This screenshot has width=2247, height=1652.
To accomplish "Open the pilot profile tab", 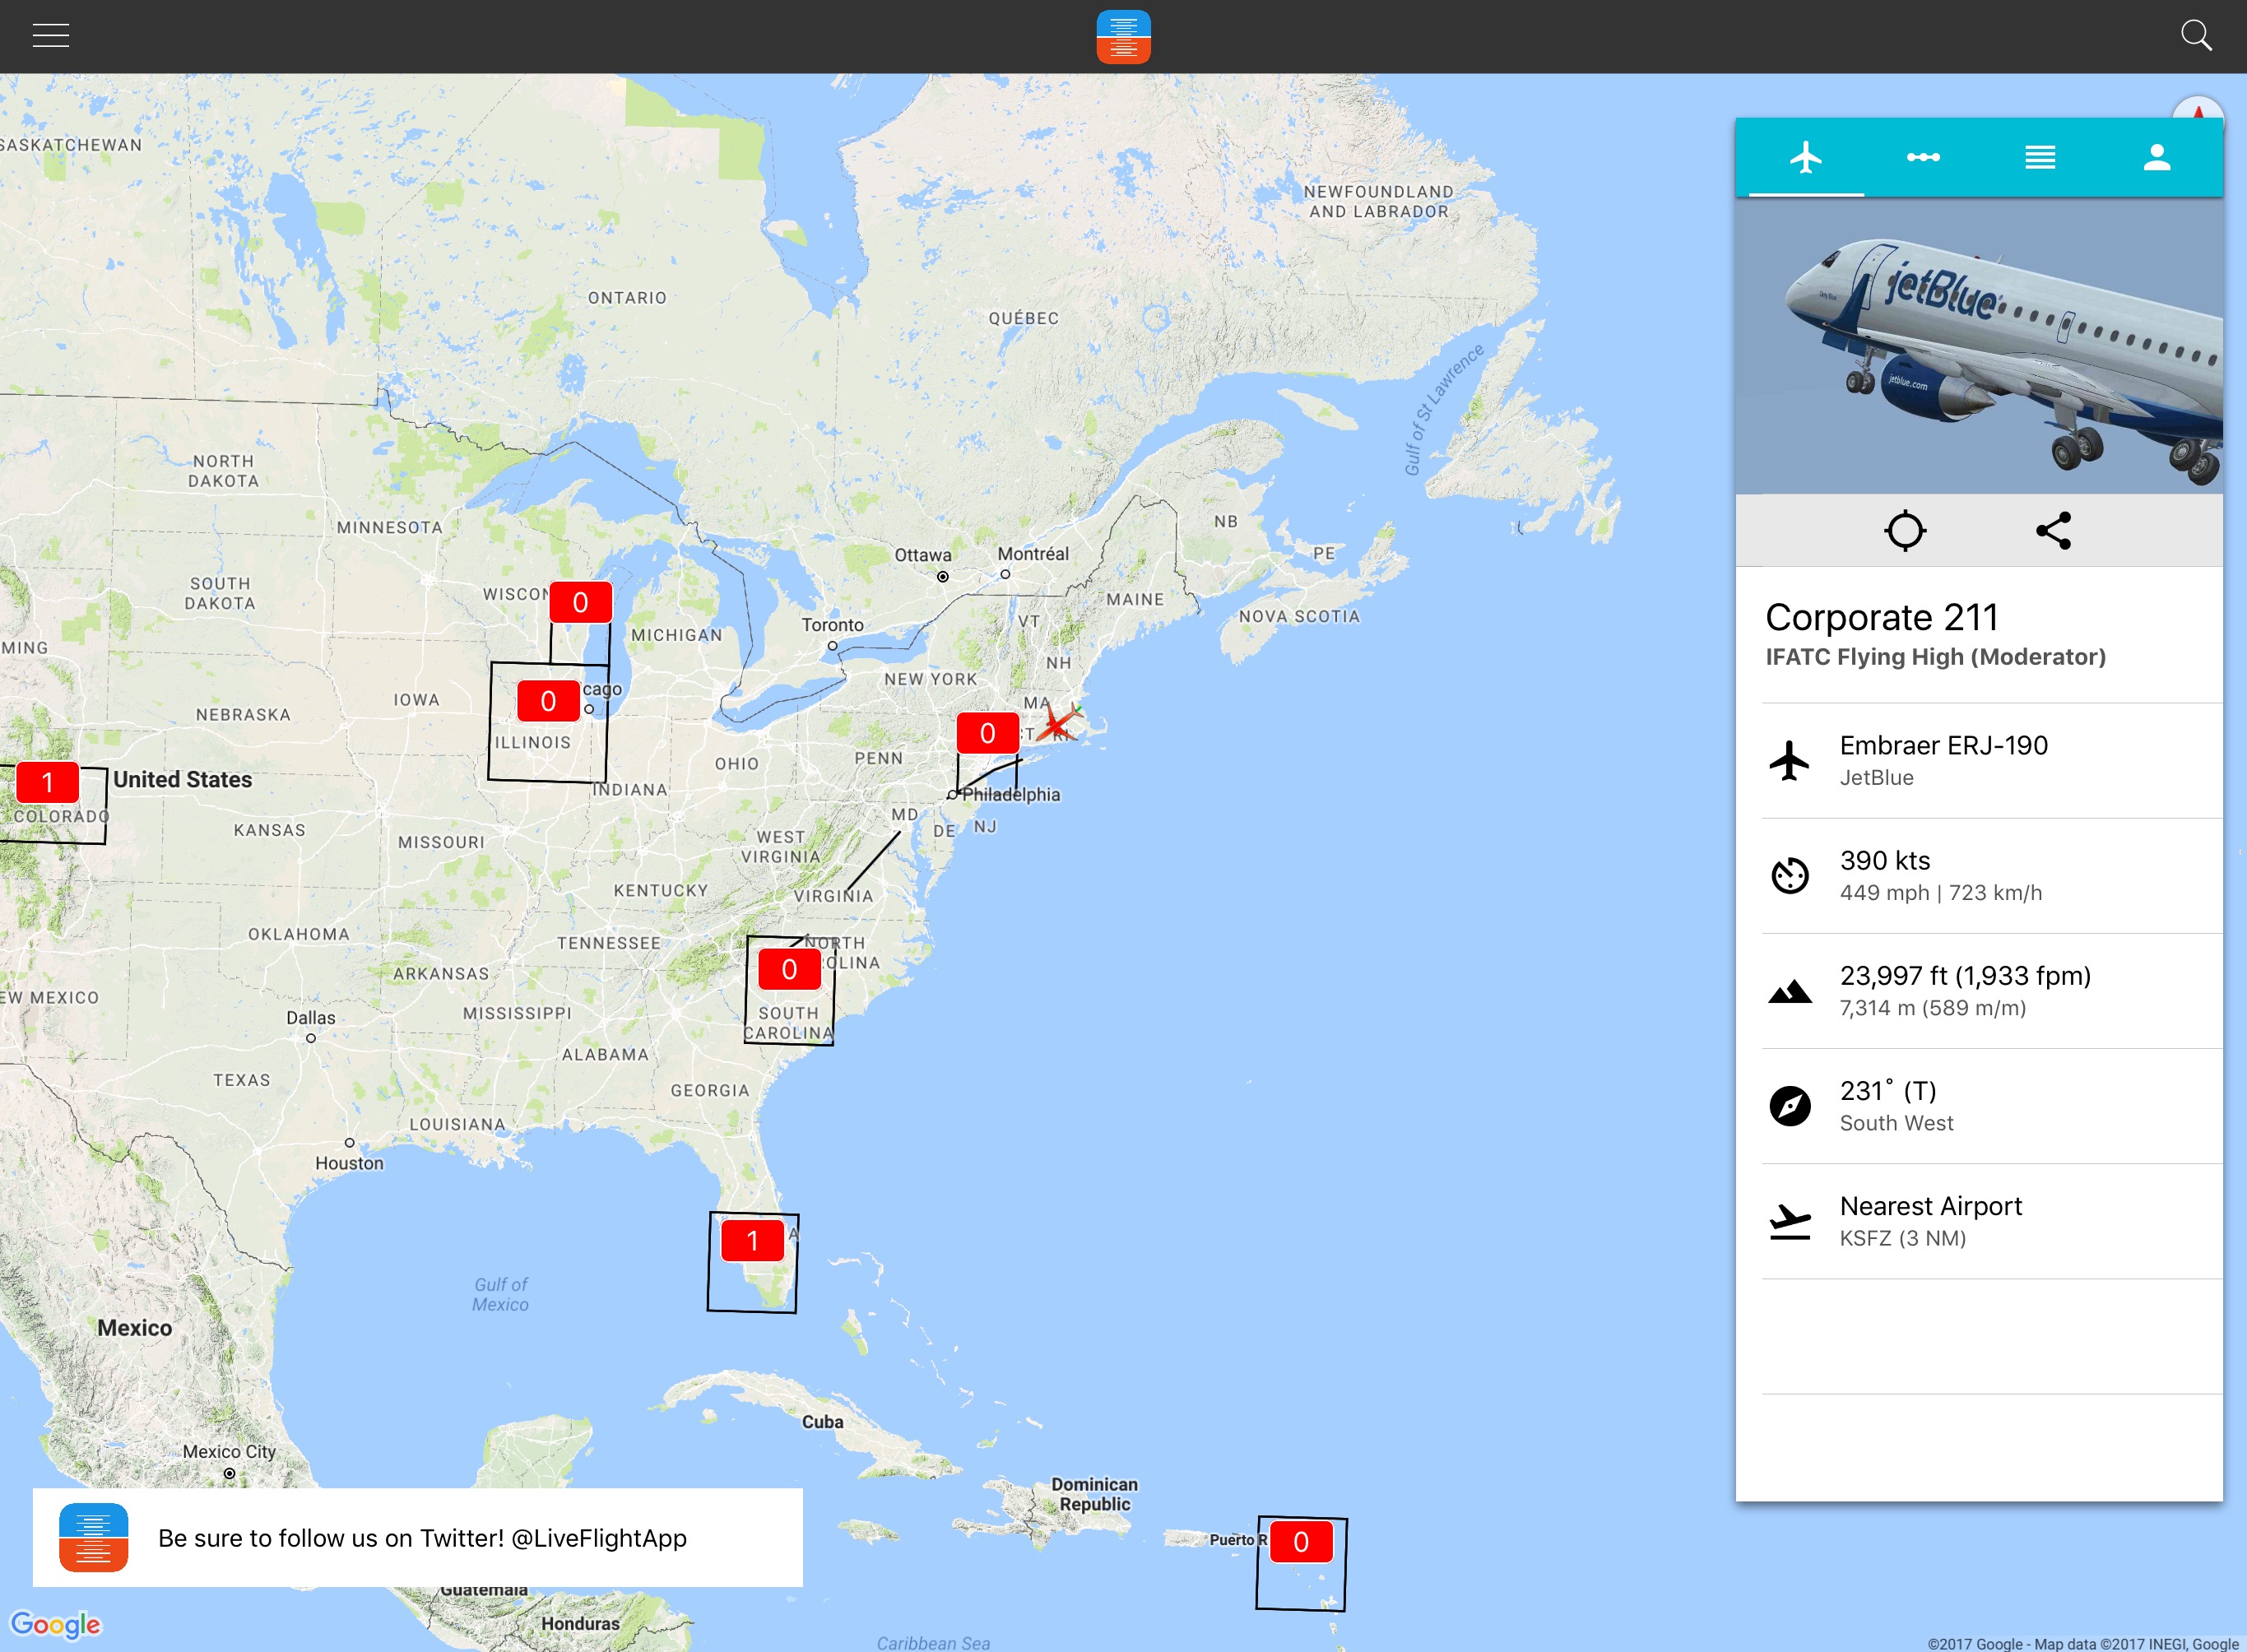I will [x=2157, y=157].
